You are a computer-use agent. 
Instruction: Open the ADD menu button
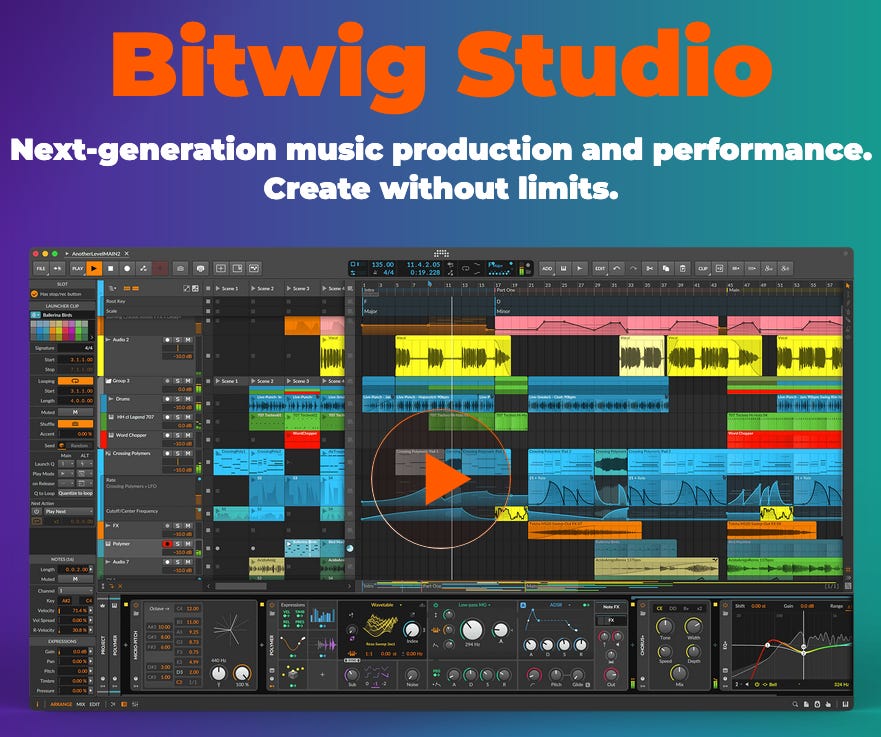point(547,269)
